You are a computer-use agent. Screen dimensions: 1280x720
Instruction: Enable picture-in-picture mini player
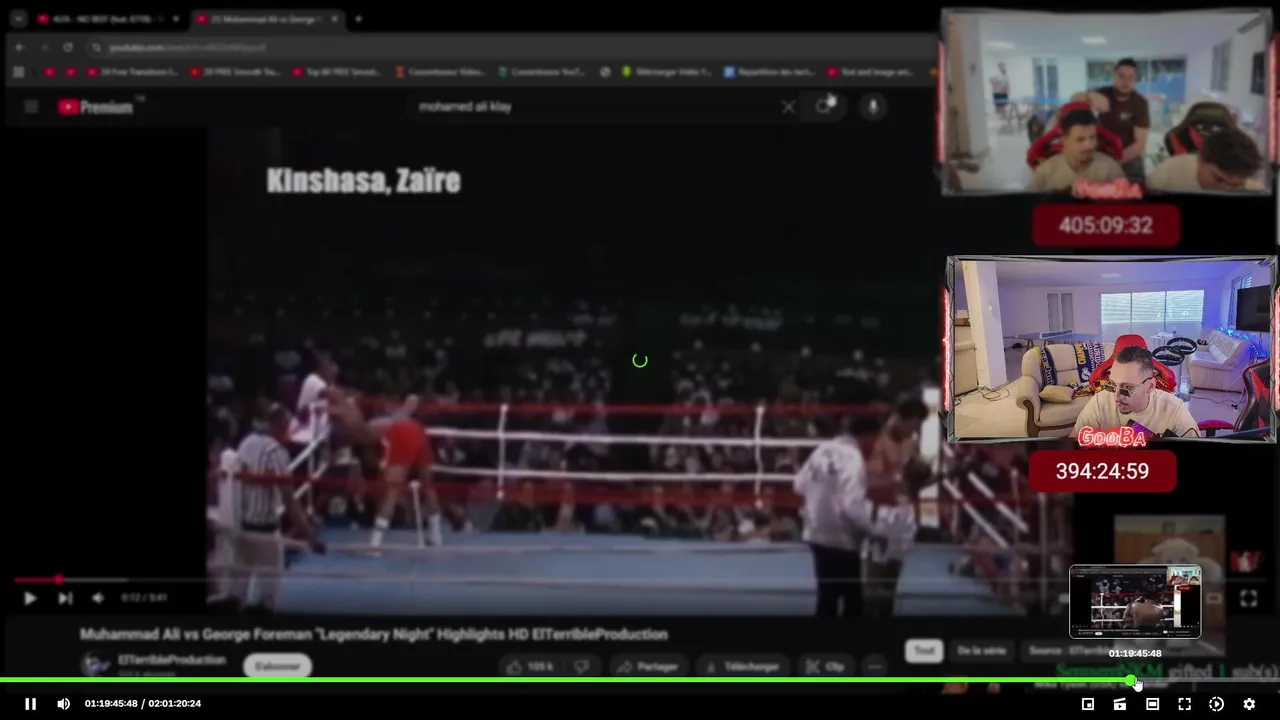pyautogui.click(x=1088, y=704)
